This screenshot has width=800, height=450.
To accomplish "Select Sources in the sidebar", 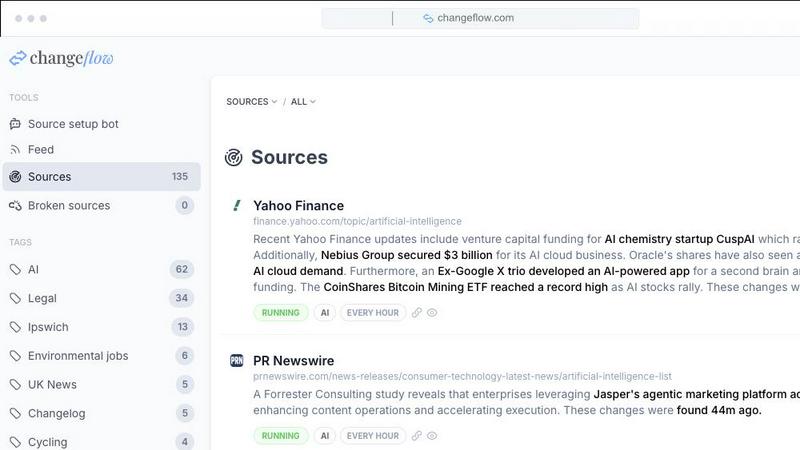I will click(x=102, y=177).
